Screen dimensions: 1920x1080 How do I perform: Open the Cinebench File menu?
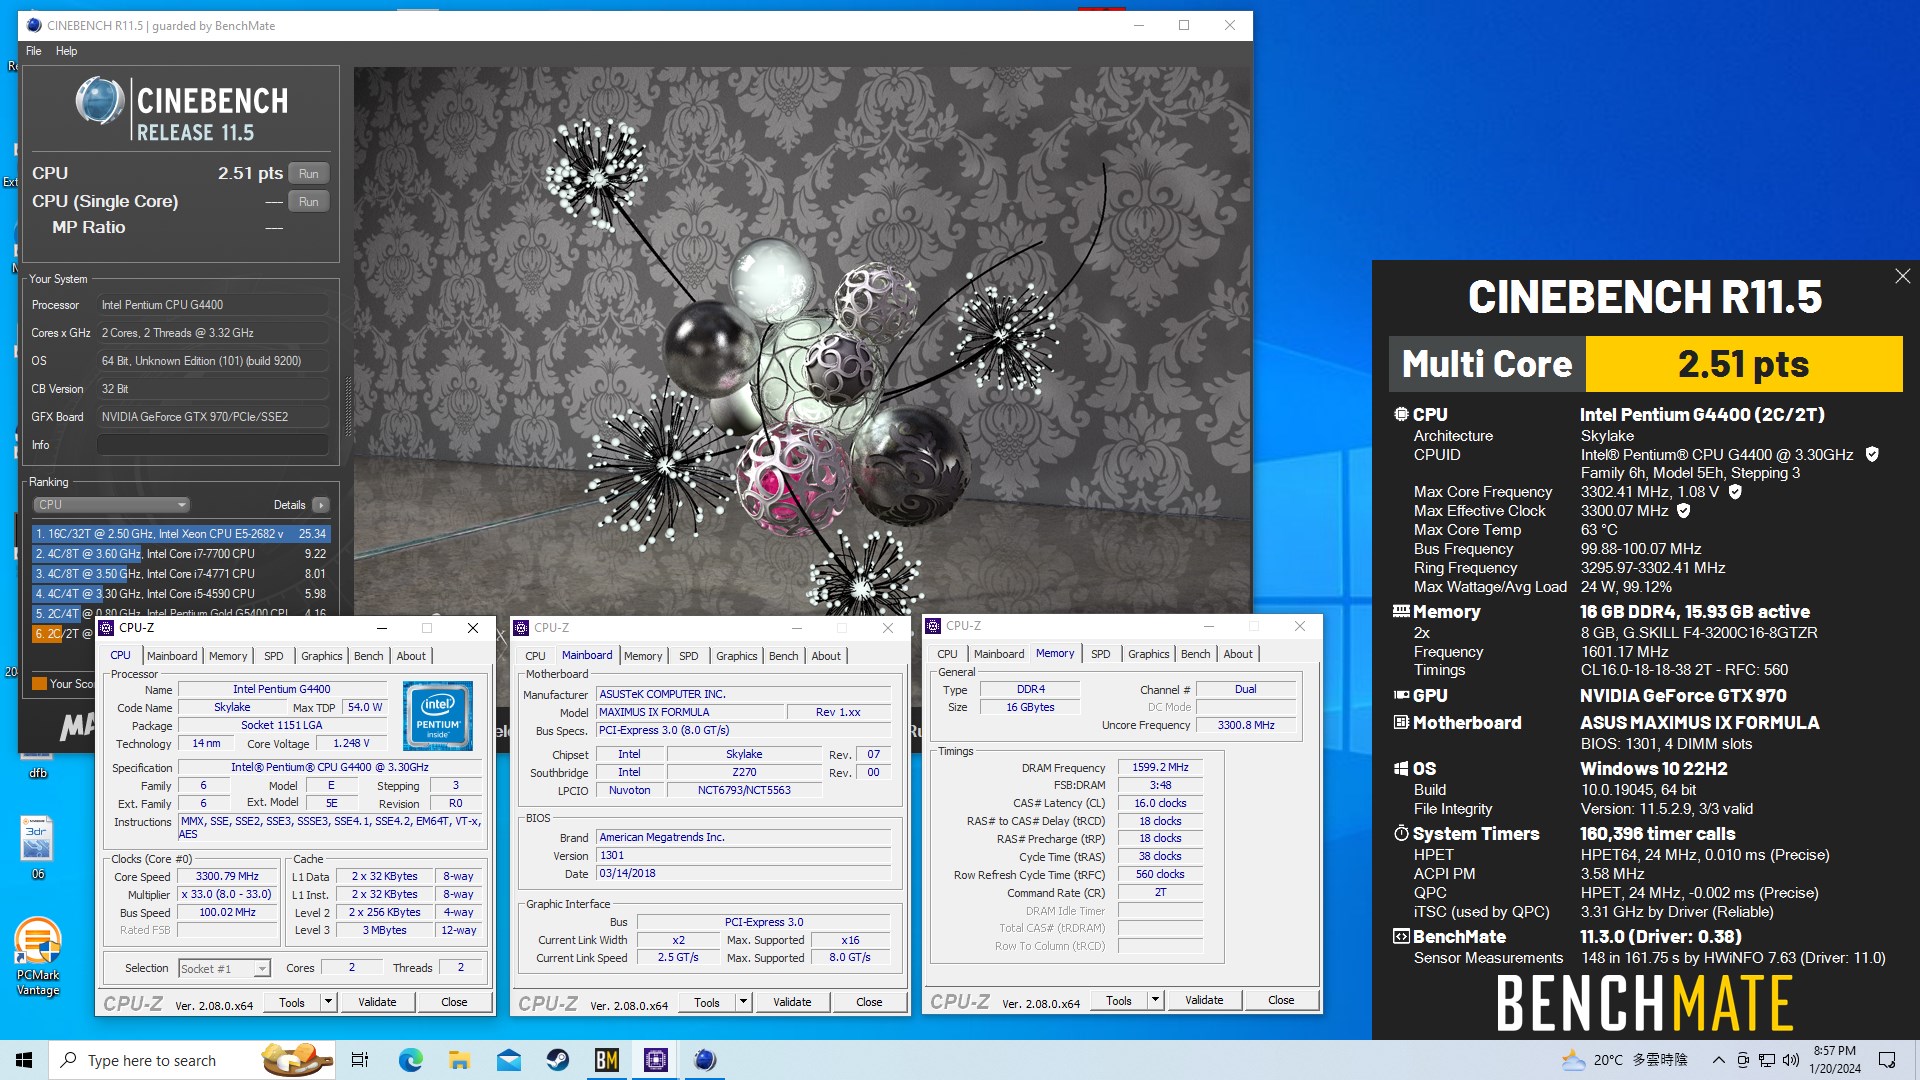pyautogui.click(x=33, y=51)
